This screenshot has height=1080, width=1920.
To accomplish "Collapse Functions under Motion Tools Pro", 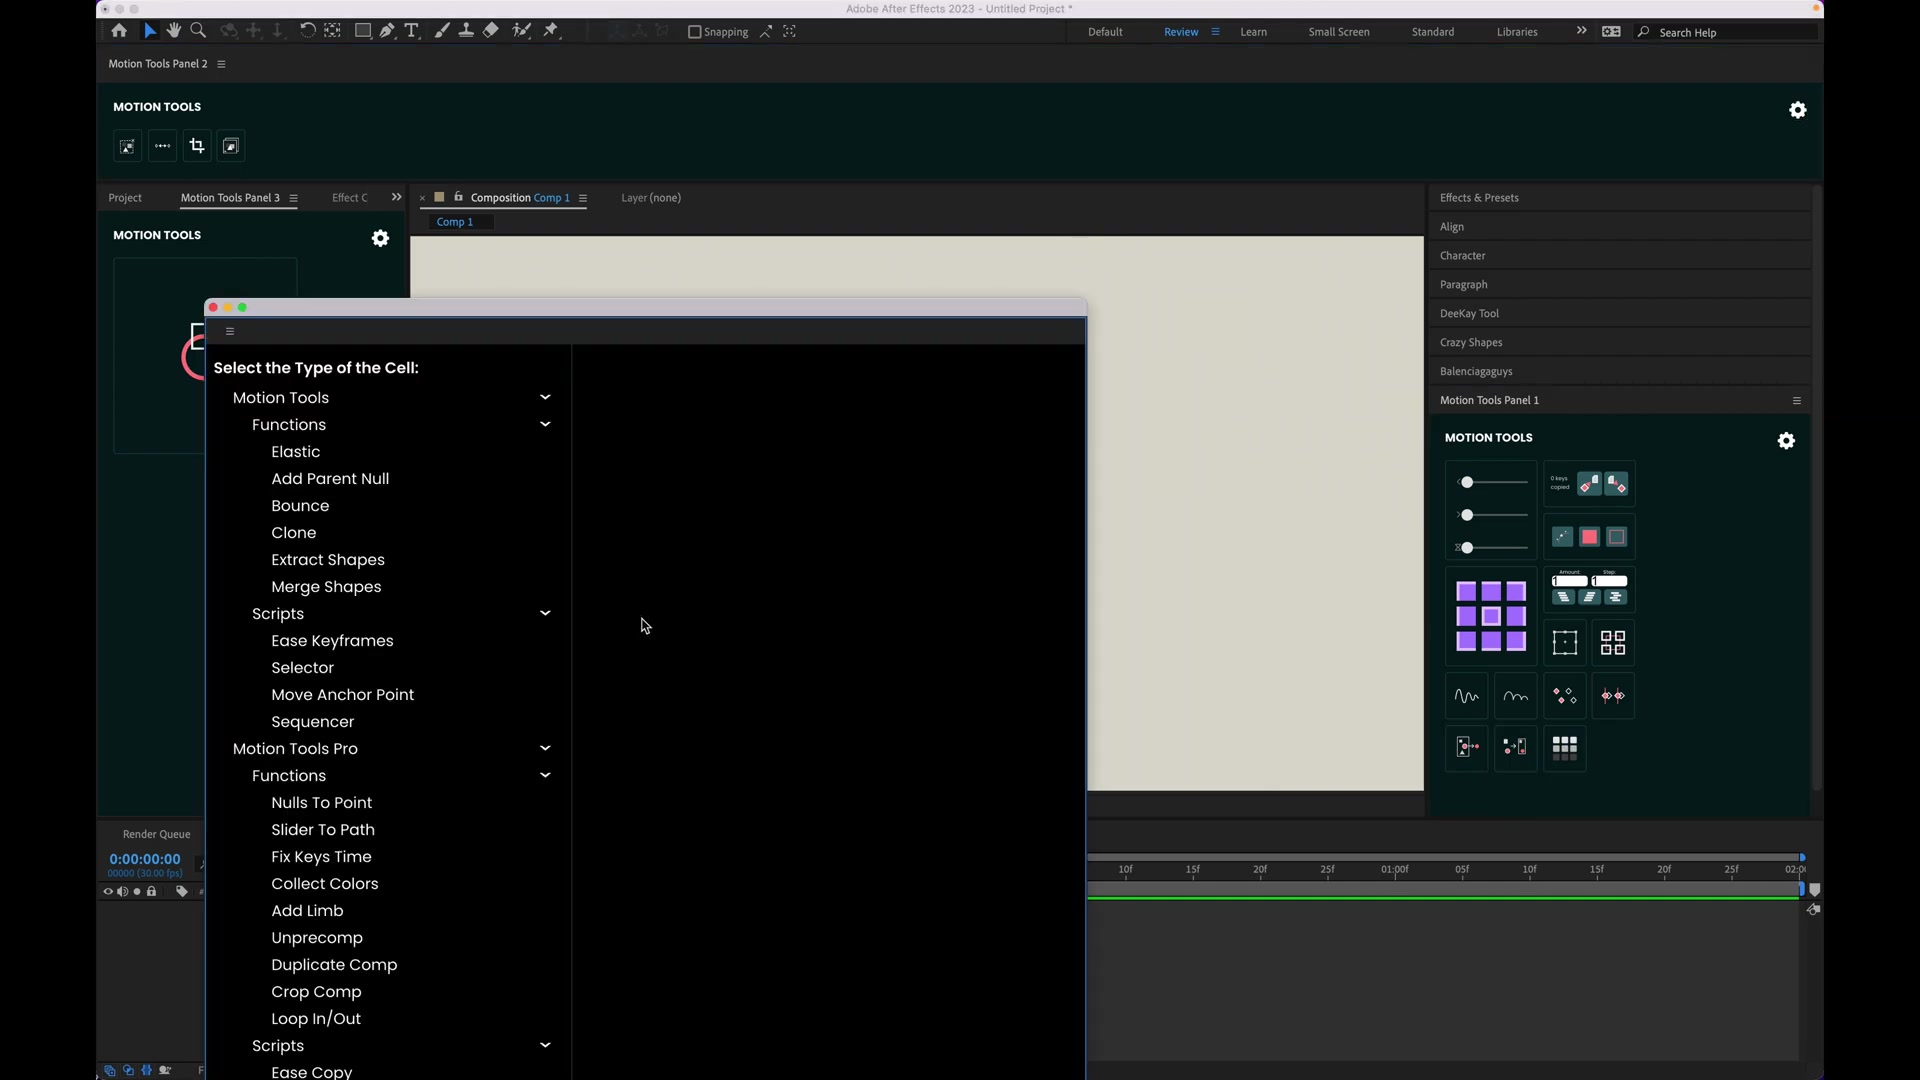I will pyautogui.click(x=545, y=775).
